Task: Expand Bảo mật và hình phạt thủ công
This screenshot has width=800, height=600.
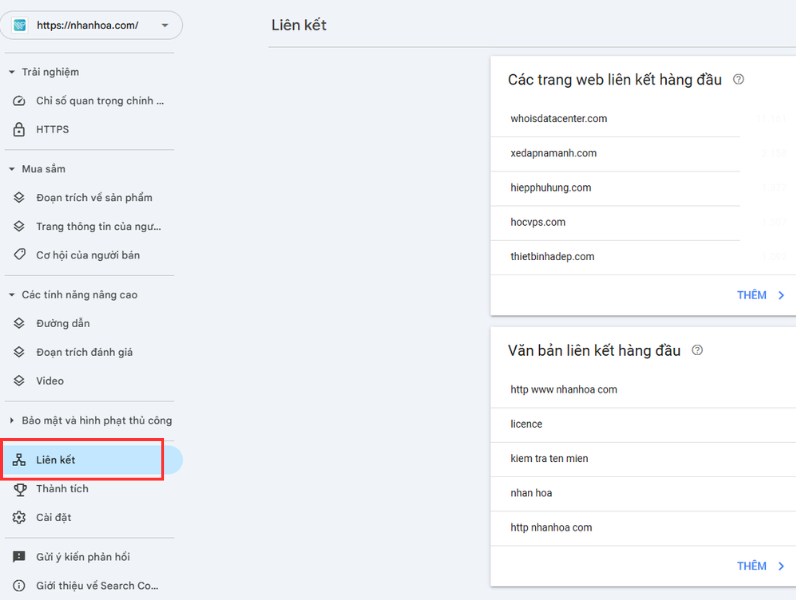Action: coord(12,421)
